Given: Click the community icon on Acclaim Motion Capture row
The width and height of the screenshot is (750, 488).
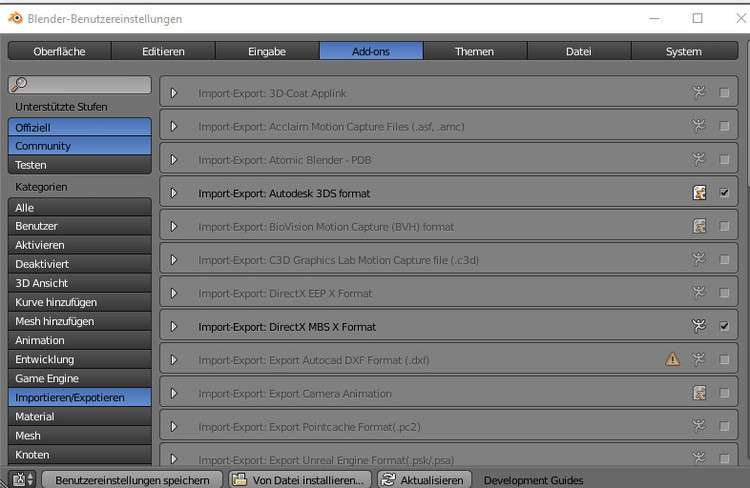Looking at the screenshot, I should tap(699, 126).
